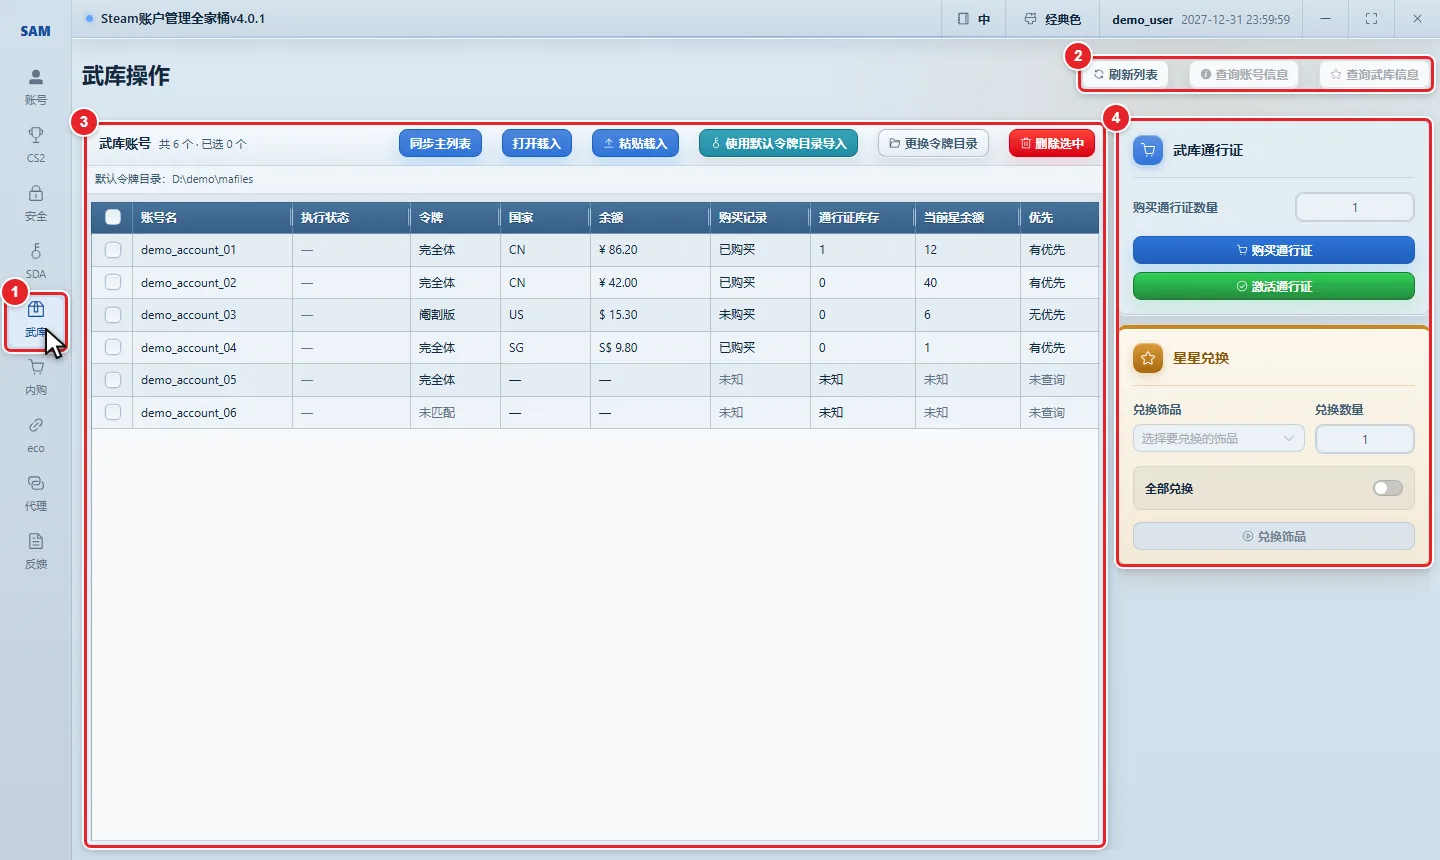Screen dimensions: 1440x860
Task: Click the 刷新列表 refresh button
Action: (x=1126, y=74)
